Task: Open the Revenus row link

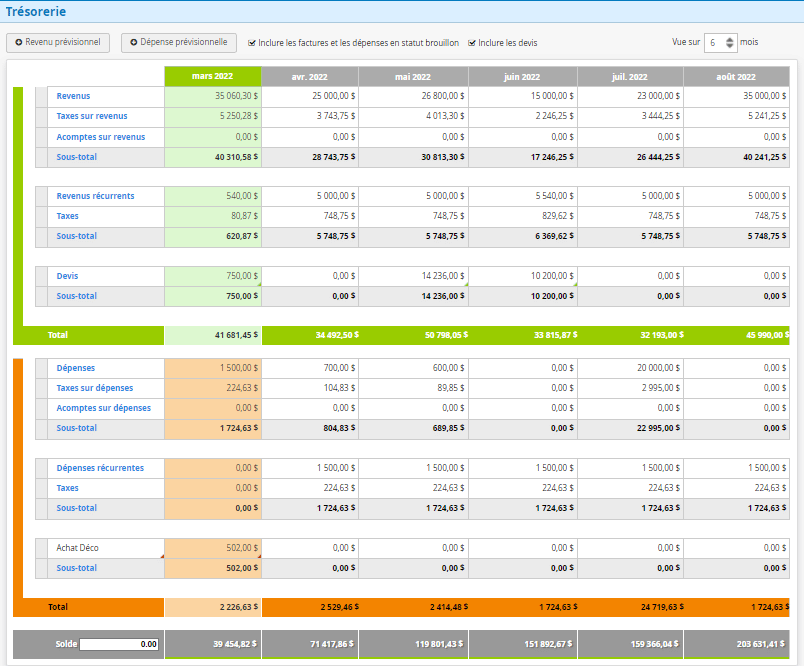Action: click(x=73, y=96)
